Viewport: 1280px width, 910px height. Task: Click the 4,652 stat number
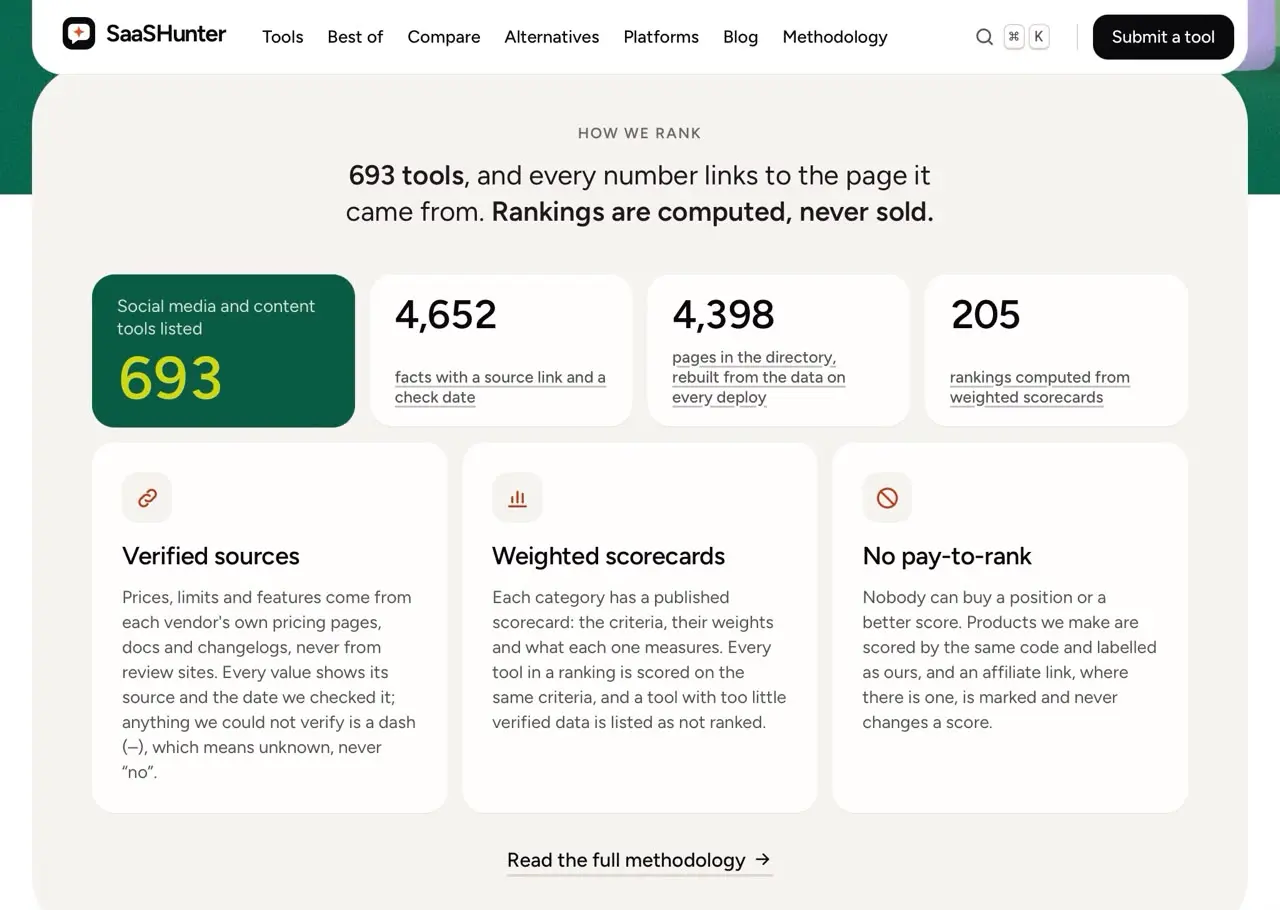point(446,314)
